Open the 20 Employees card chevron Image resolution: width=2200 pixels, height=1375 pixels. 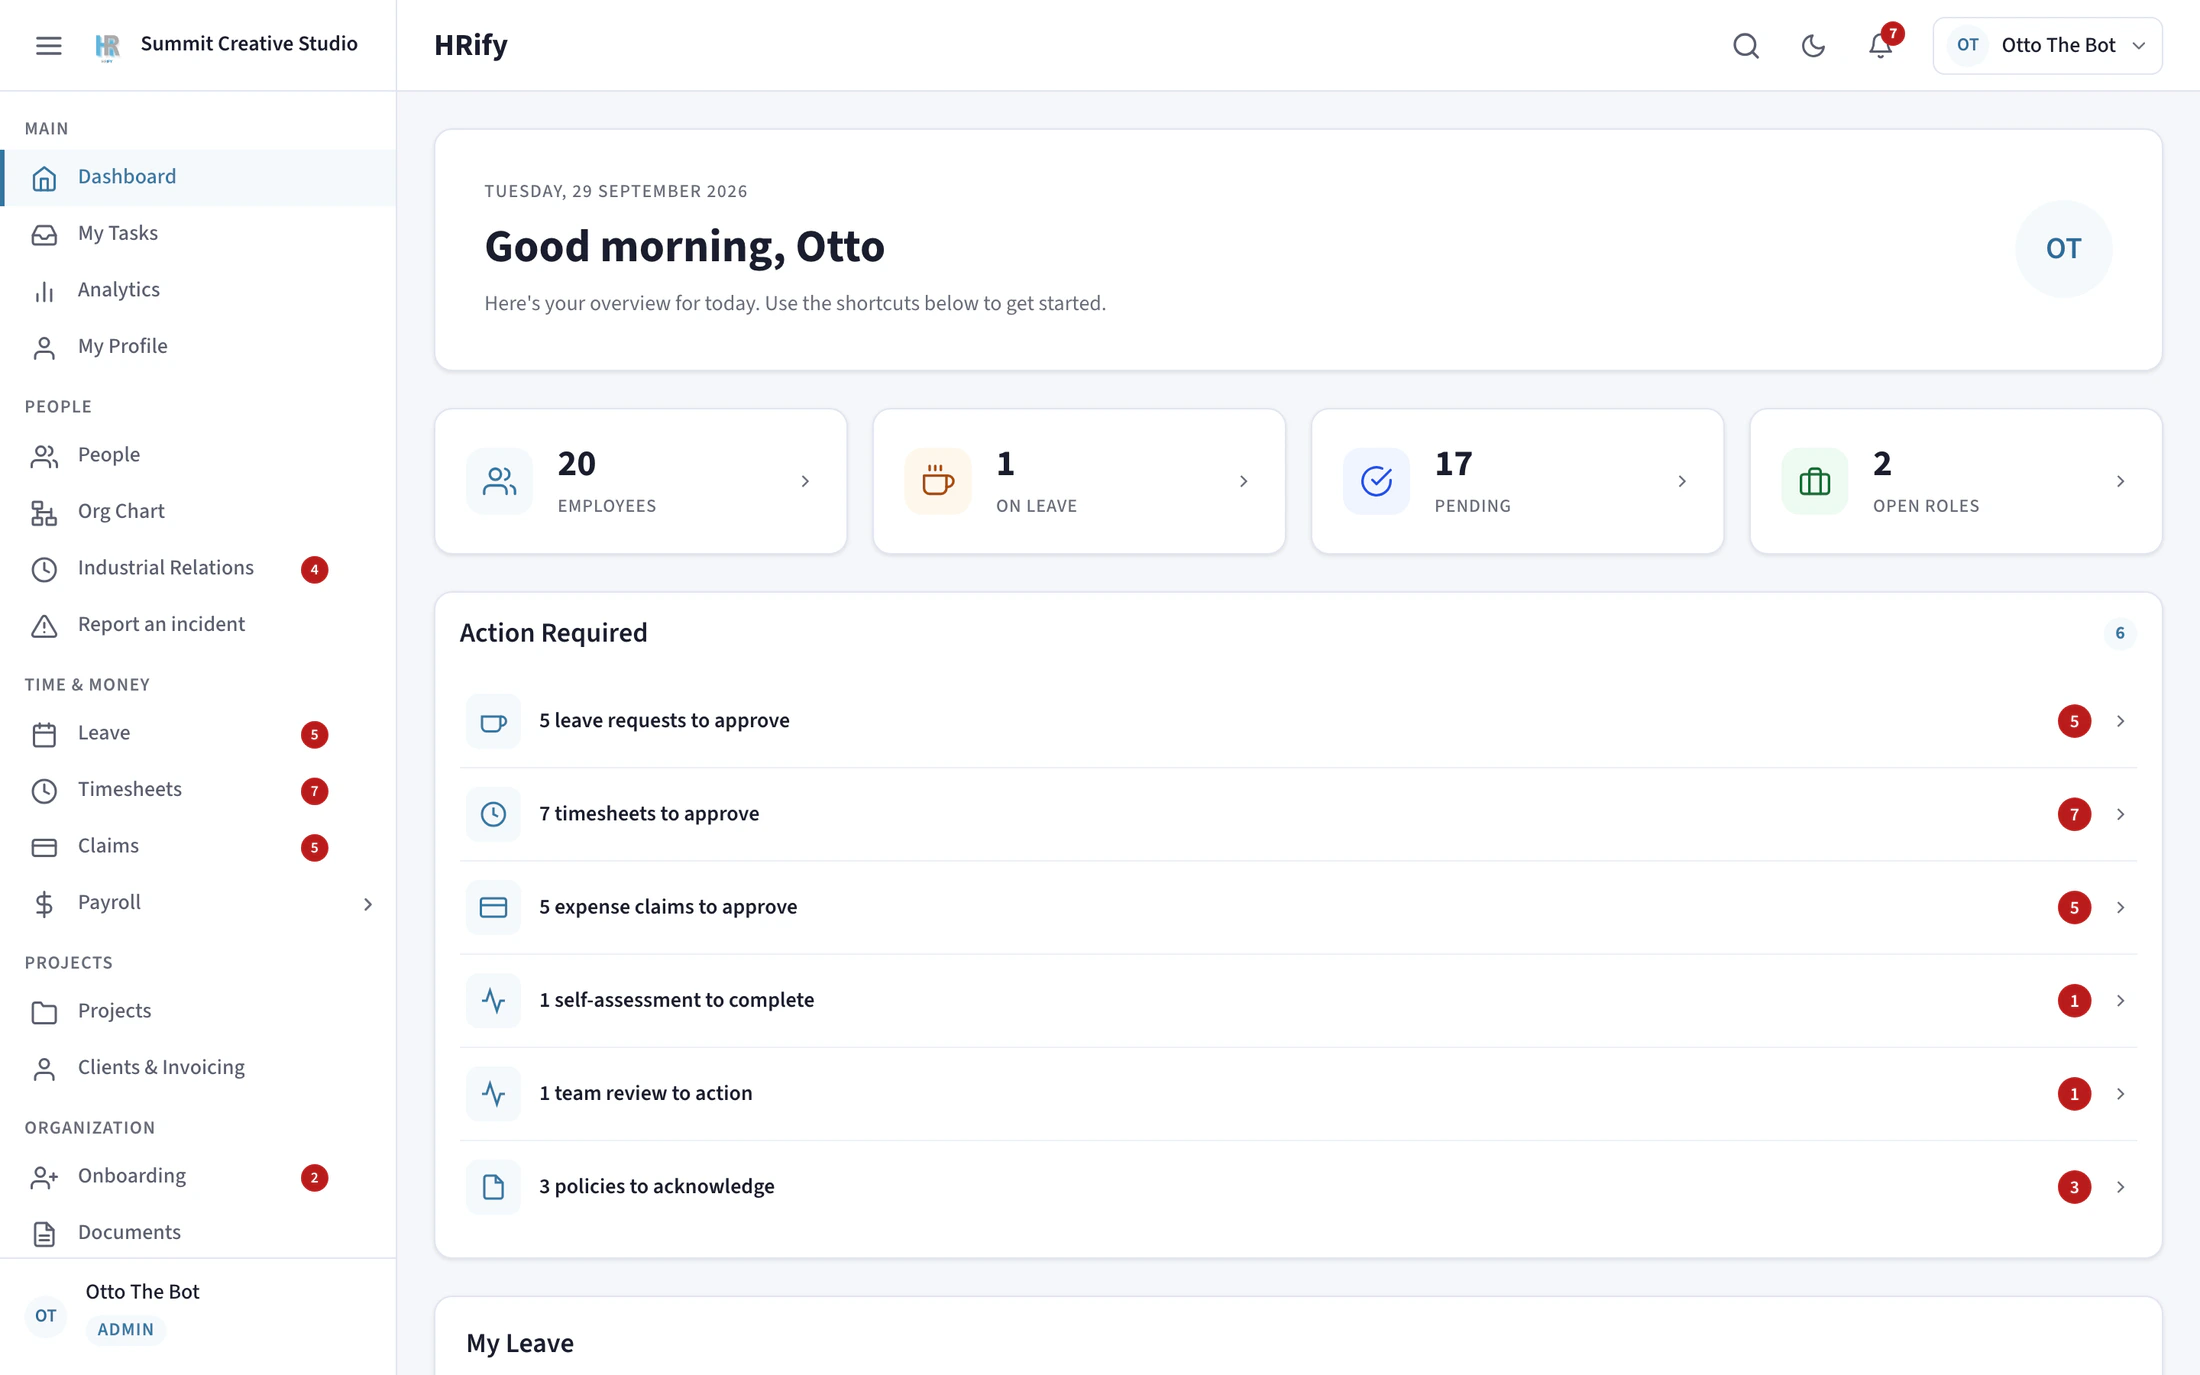pos(805,482)
